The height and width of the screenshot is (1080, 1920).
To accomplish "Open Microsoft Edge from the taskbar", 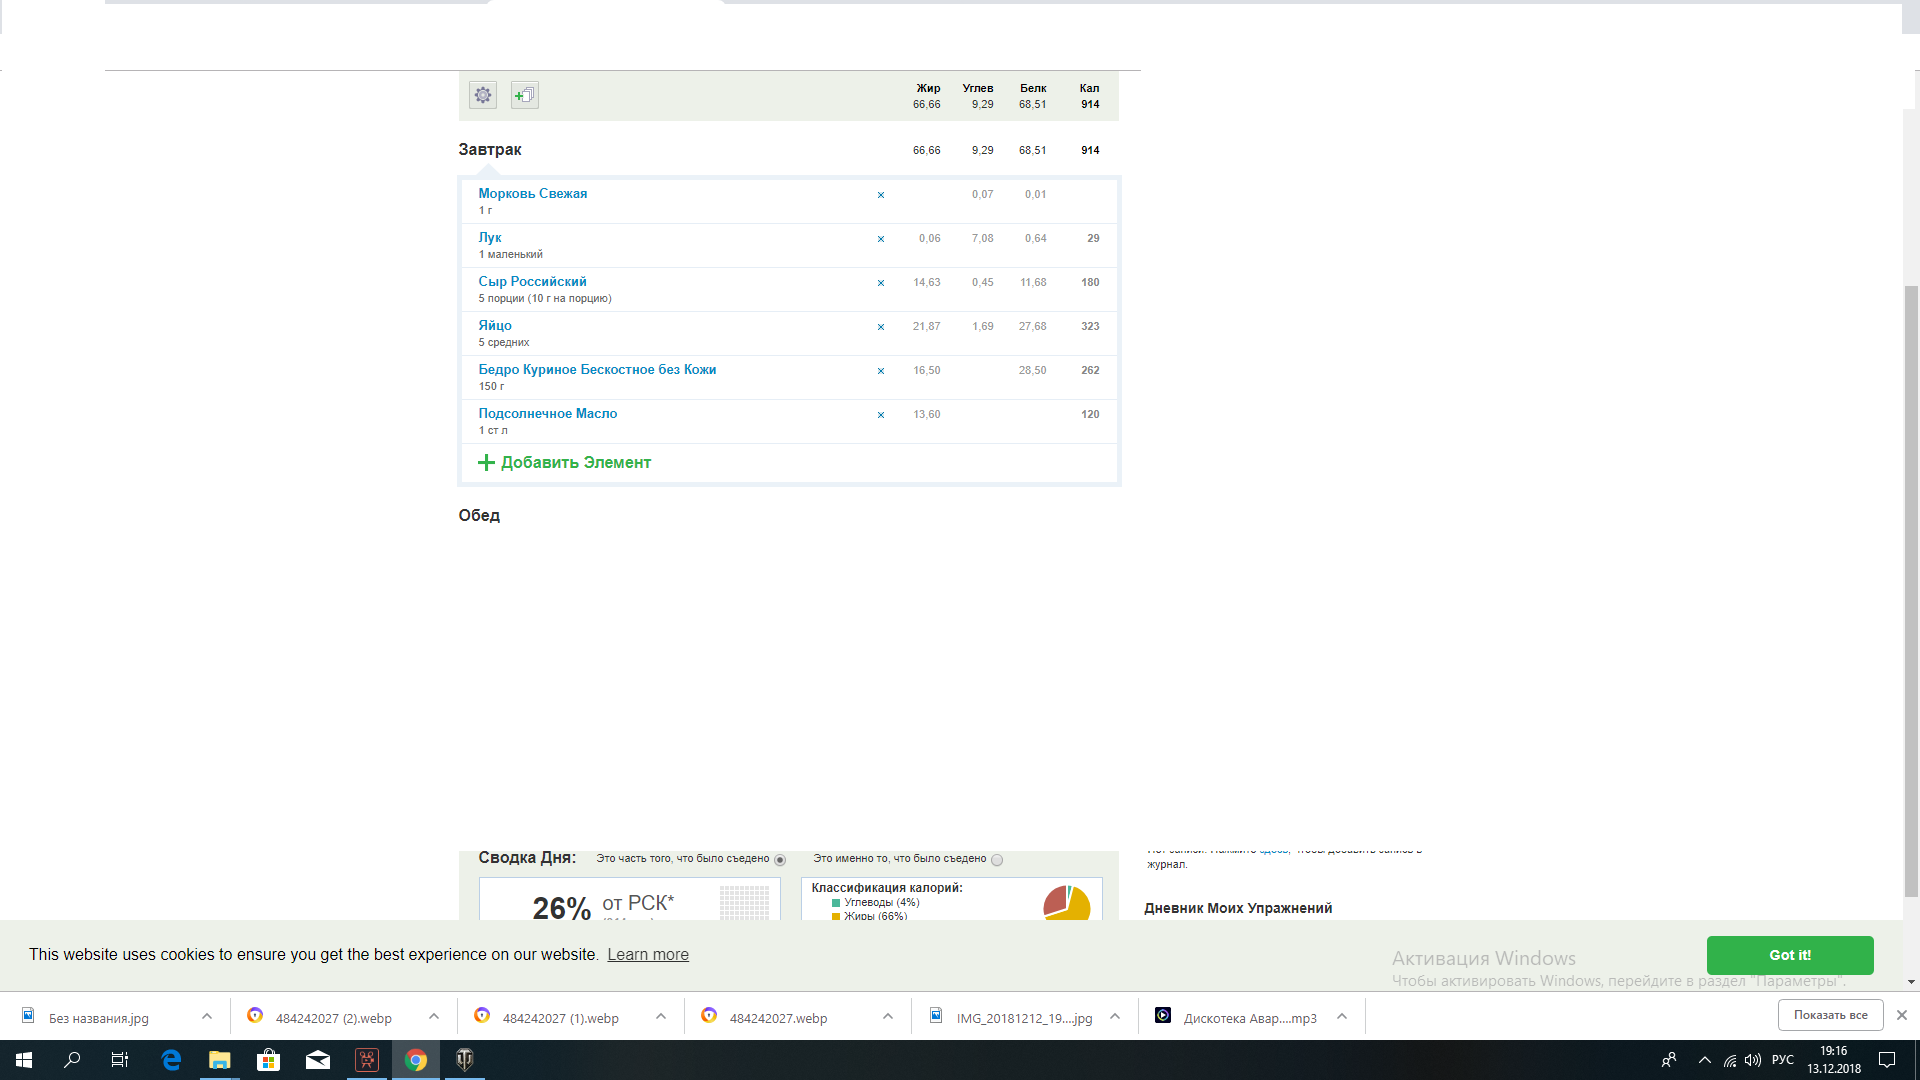I will tap(171, 1060).
